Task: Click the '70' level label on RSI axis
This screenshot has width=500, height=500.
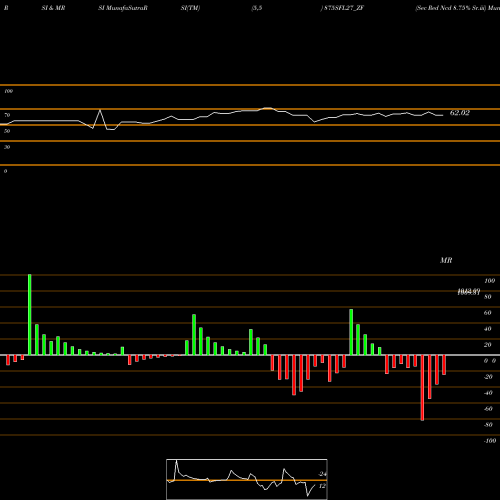Action: [x=7, y=115]
